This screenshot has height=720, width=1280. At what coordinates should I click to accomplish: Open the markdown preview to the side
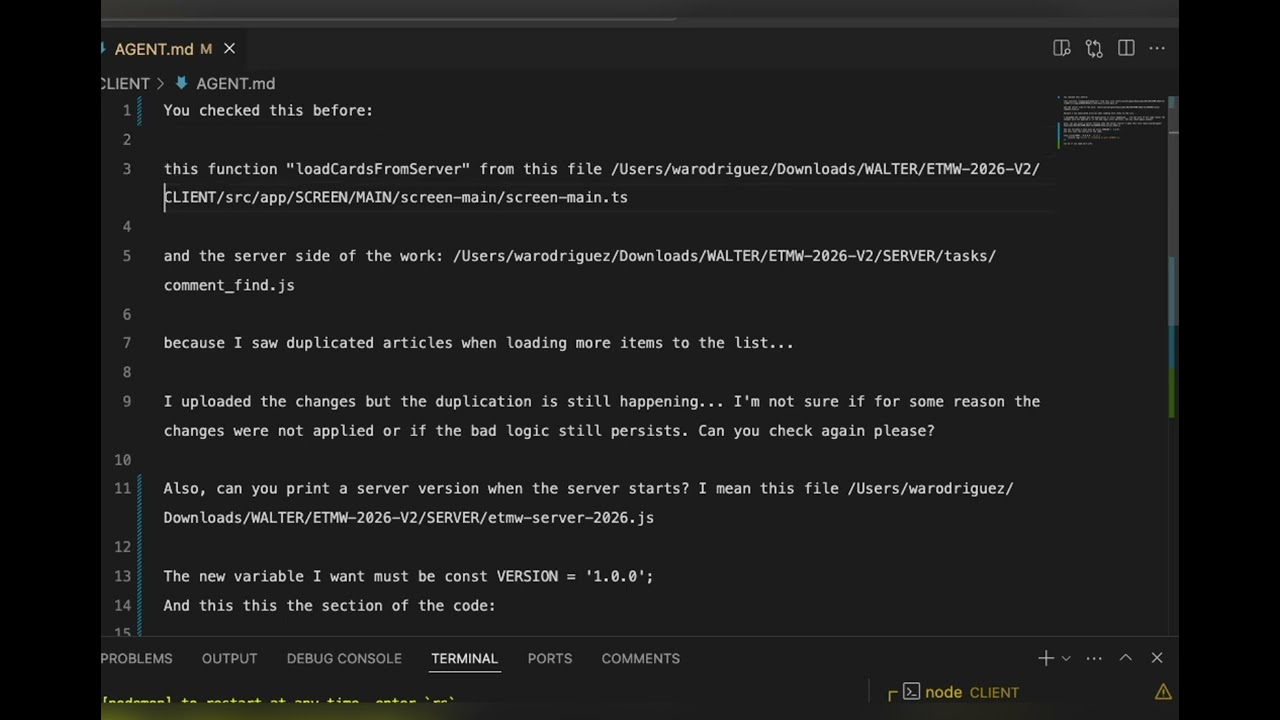pyautogui.click(x=1062, y=48)
